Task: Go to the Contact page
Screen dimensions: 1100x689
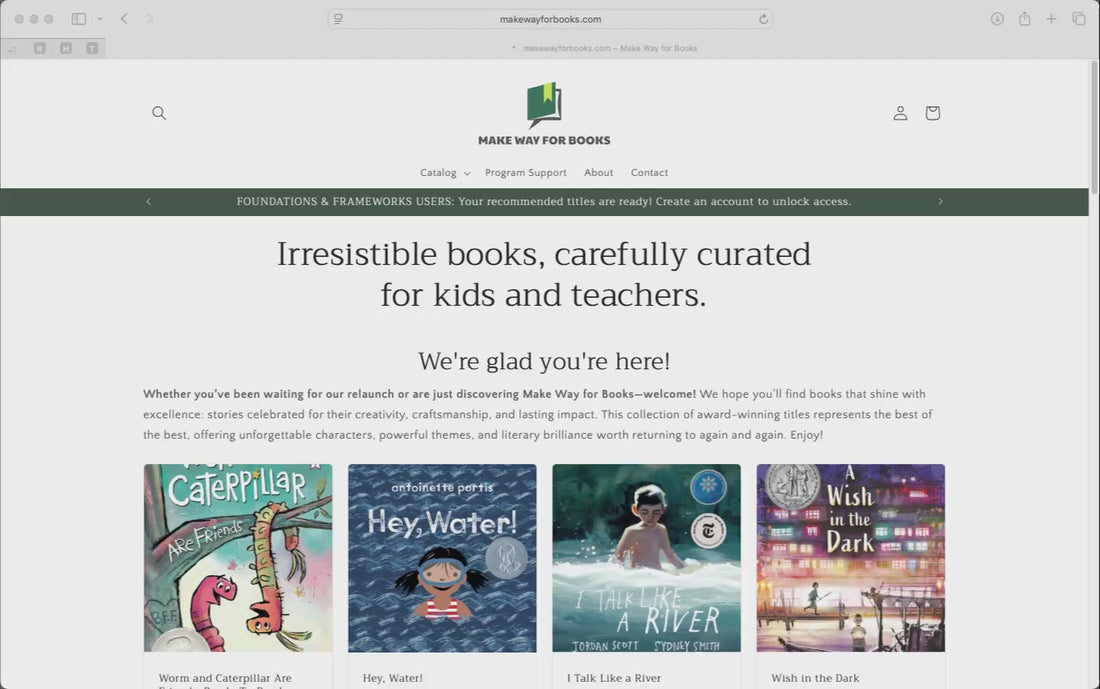Action: coord(649,173)
